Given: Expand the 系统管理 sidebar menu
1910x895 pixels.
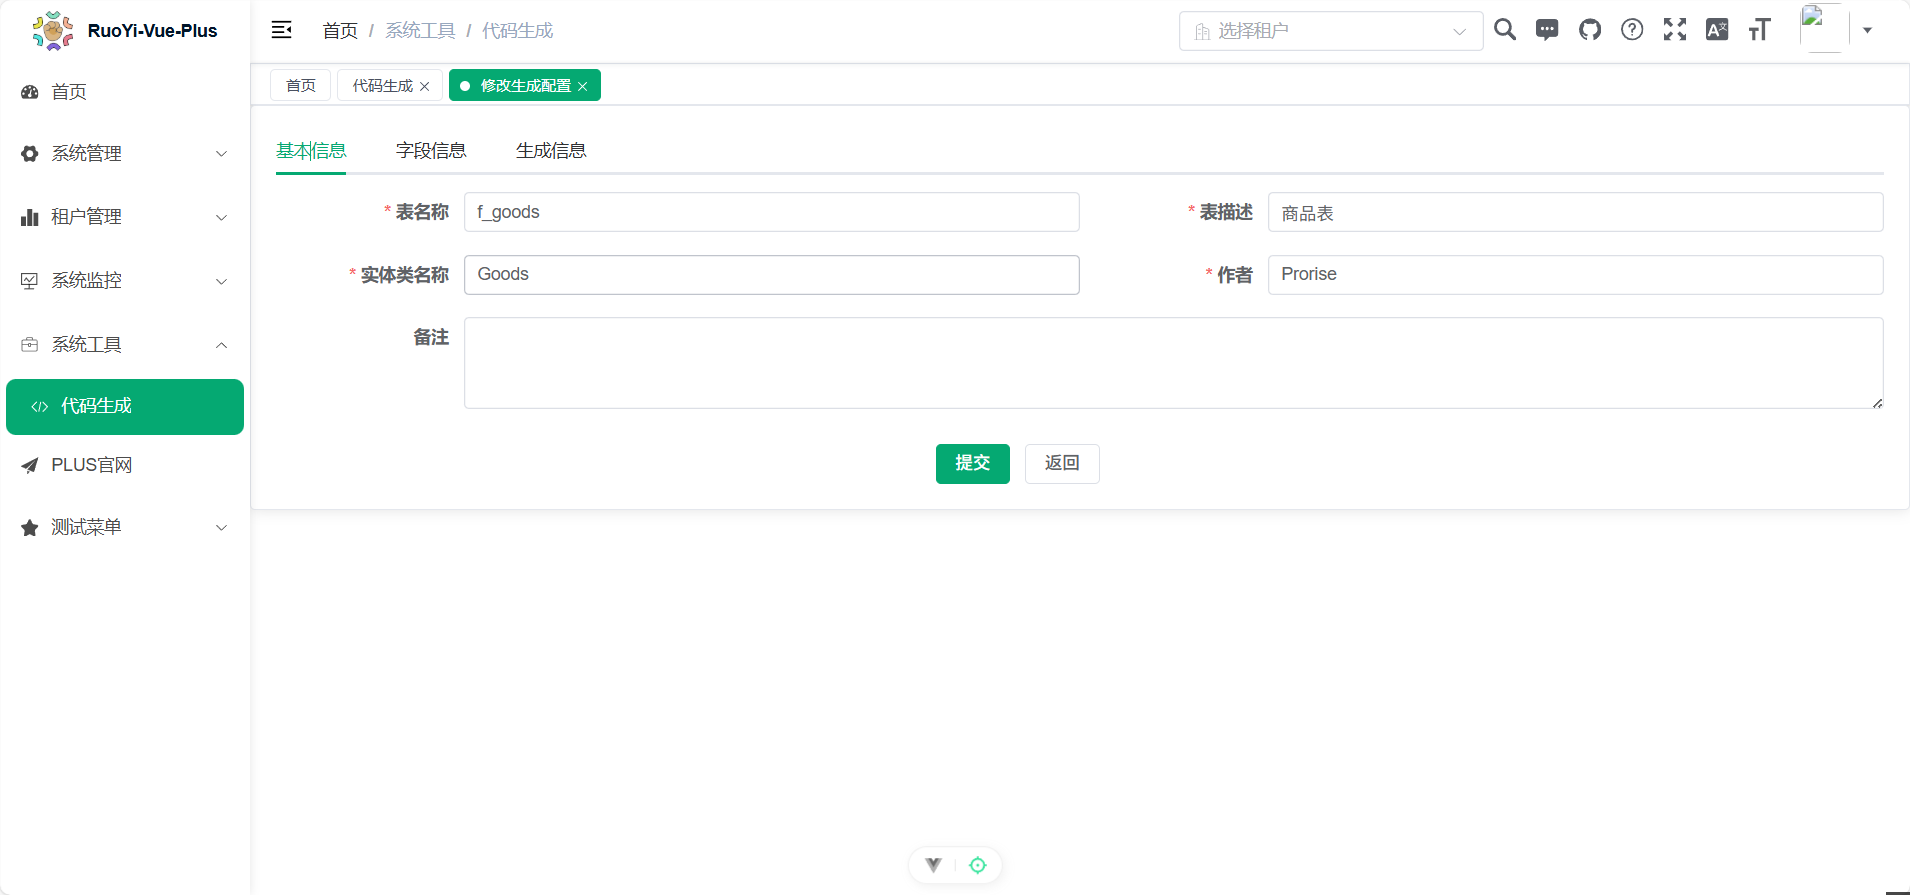Looking at the screenshot, I should pos(125,154).
